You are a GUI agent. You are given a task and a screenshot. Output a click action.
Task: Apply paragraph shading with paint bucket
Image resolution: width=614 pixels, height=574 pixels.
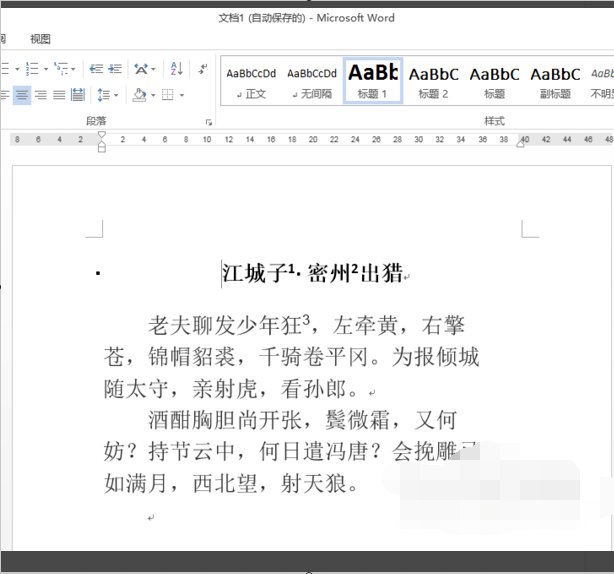[139, 95]
